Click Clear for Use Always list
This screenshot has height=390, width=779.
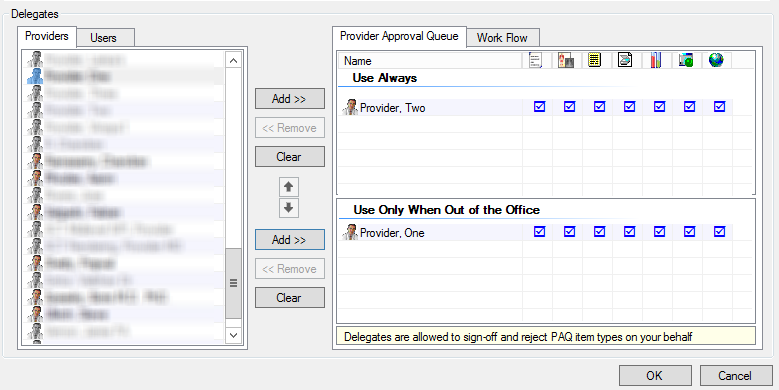(290, 156)
